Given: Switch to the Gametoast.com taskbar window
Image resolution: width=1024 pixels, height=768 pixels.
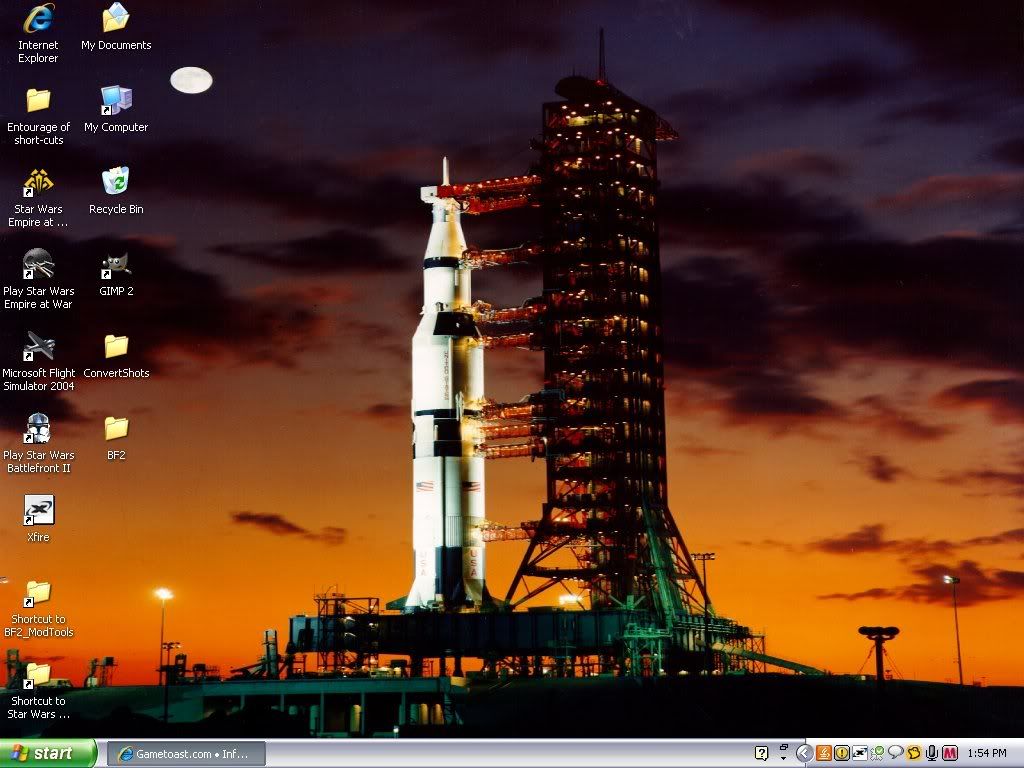Looking at the screenshot, I should coord(186,754).
